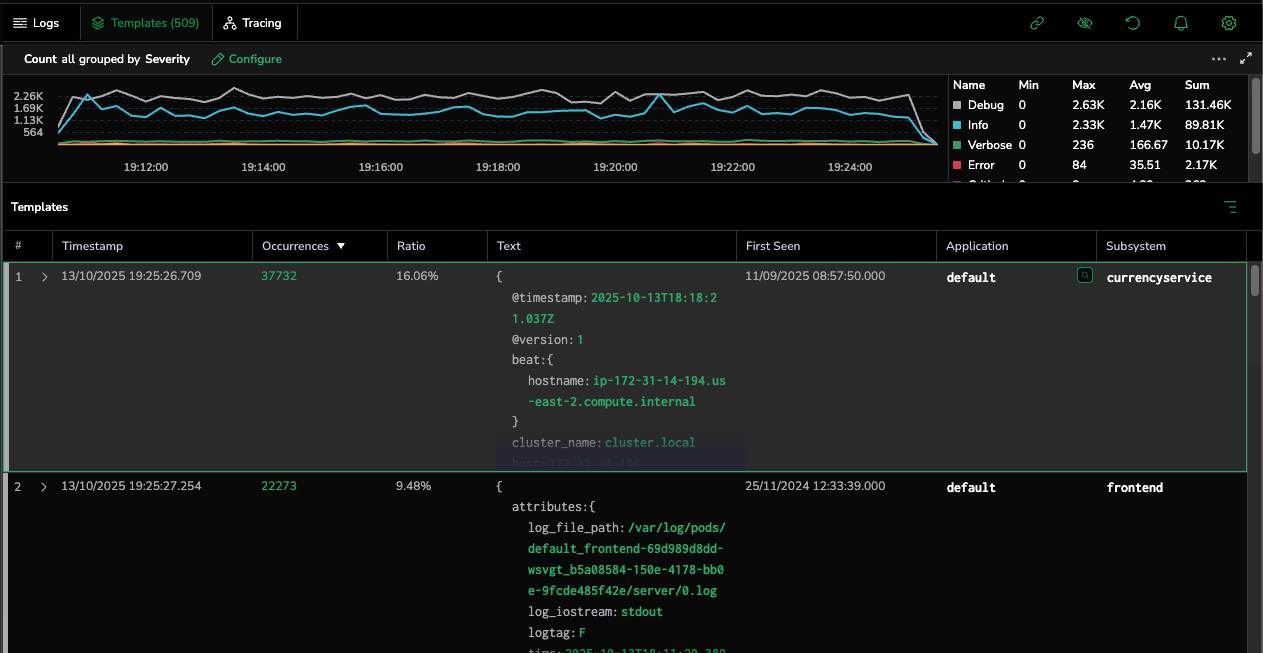Click the copy link icon
Image resolution: width=1263 pixels, height=653 pixels.
(1037, 23)
